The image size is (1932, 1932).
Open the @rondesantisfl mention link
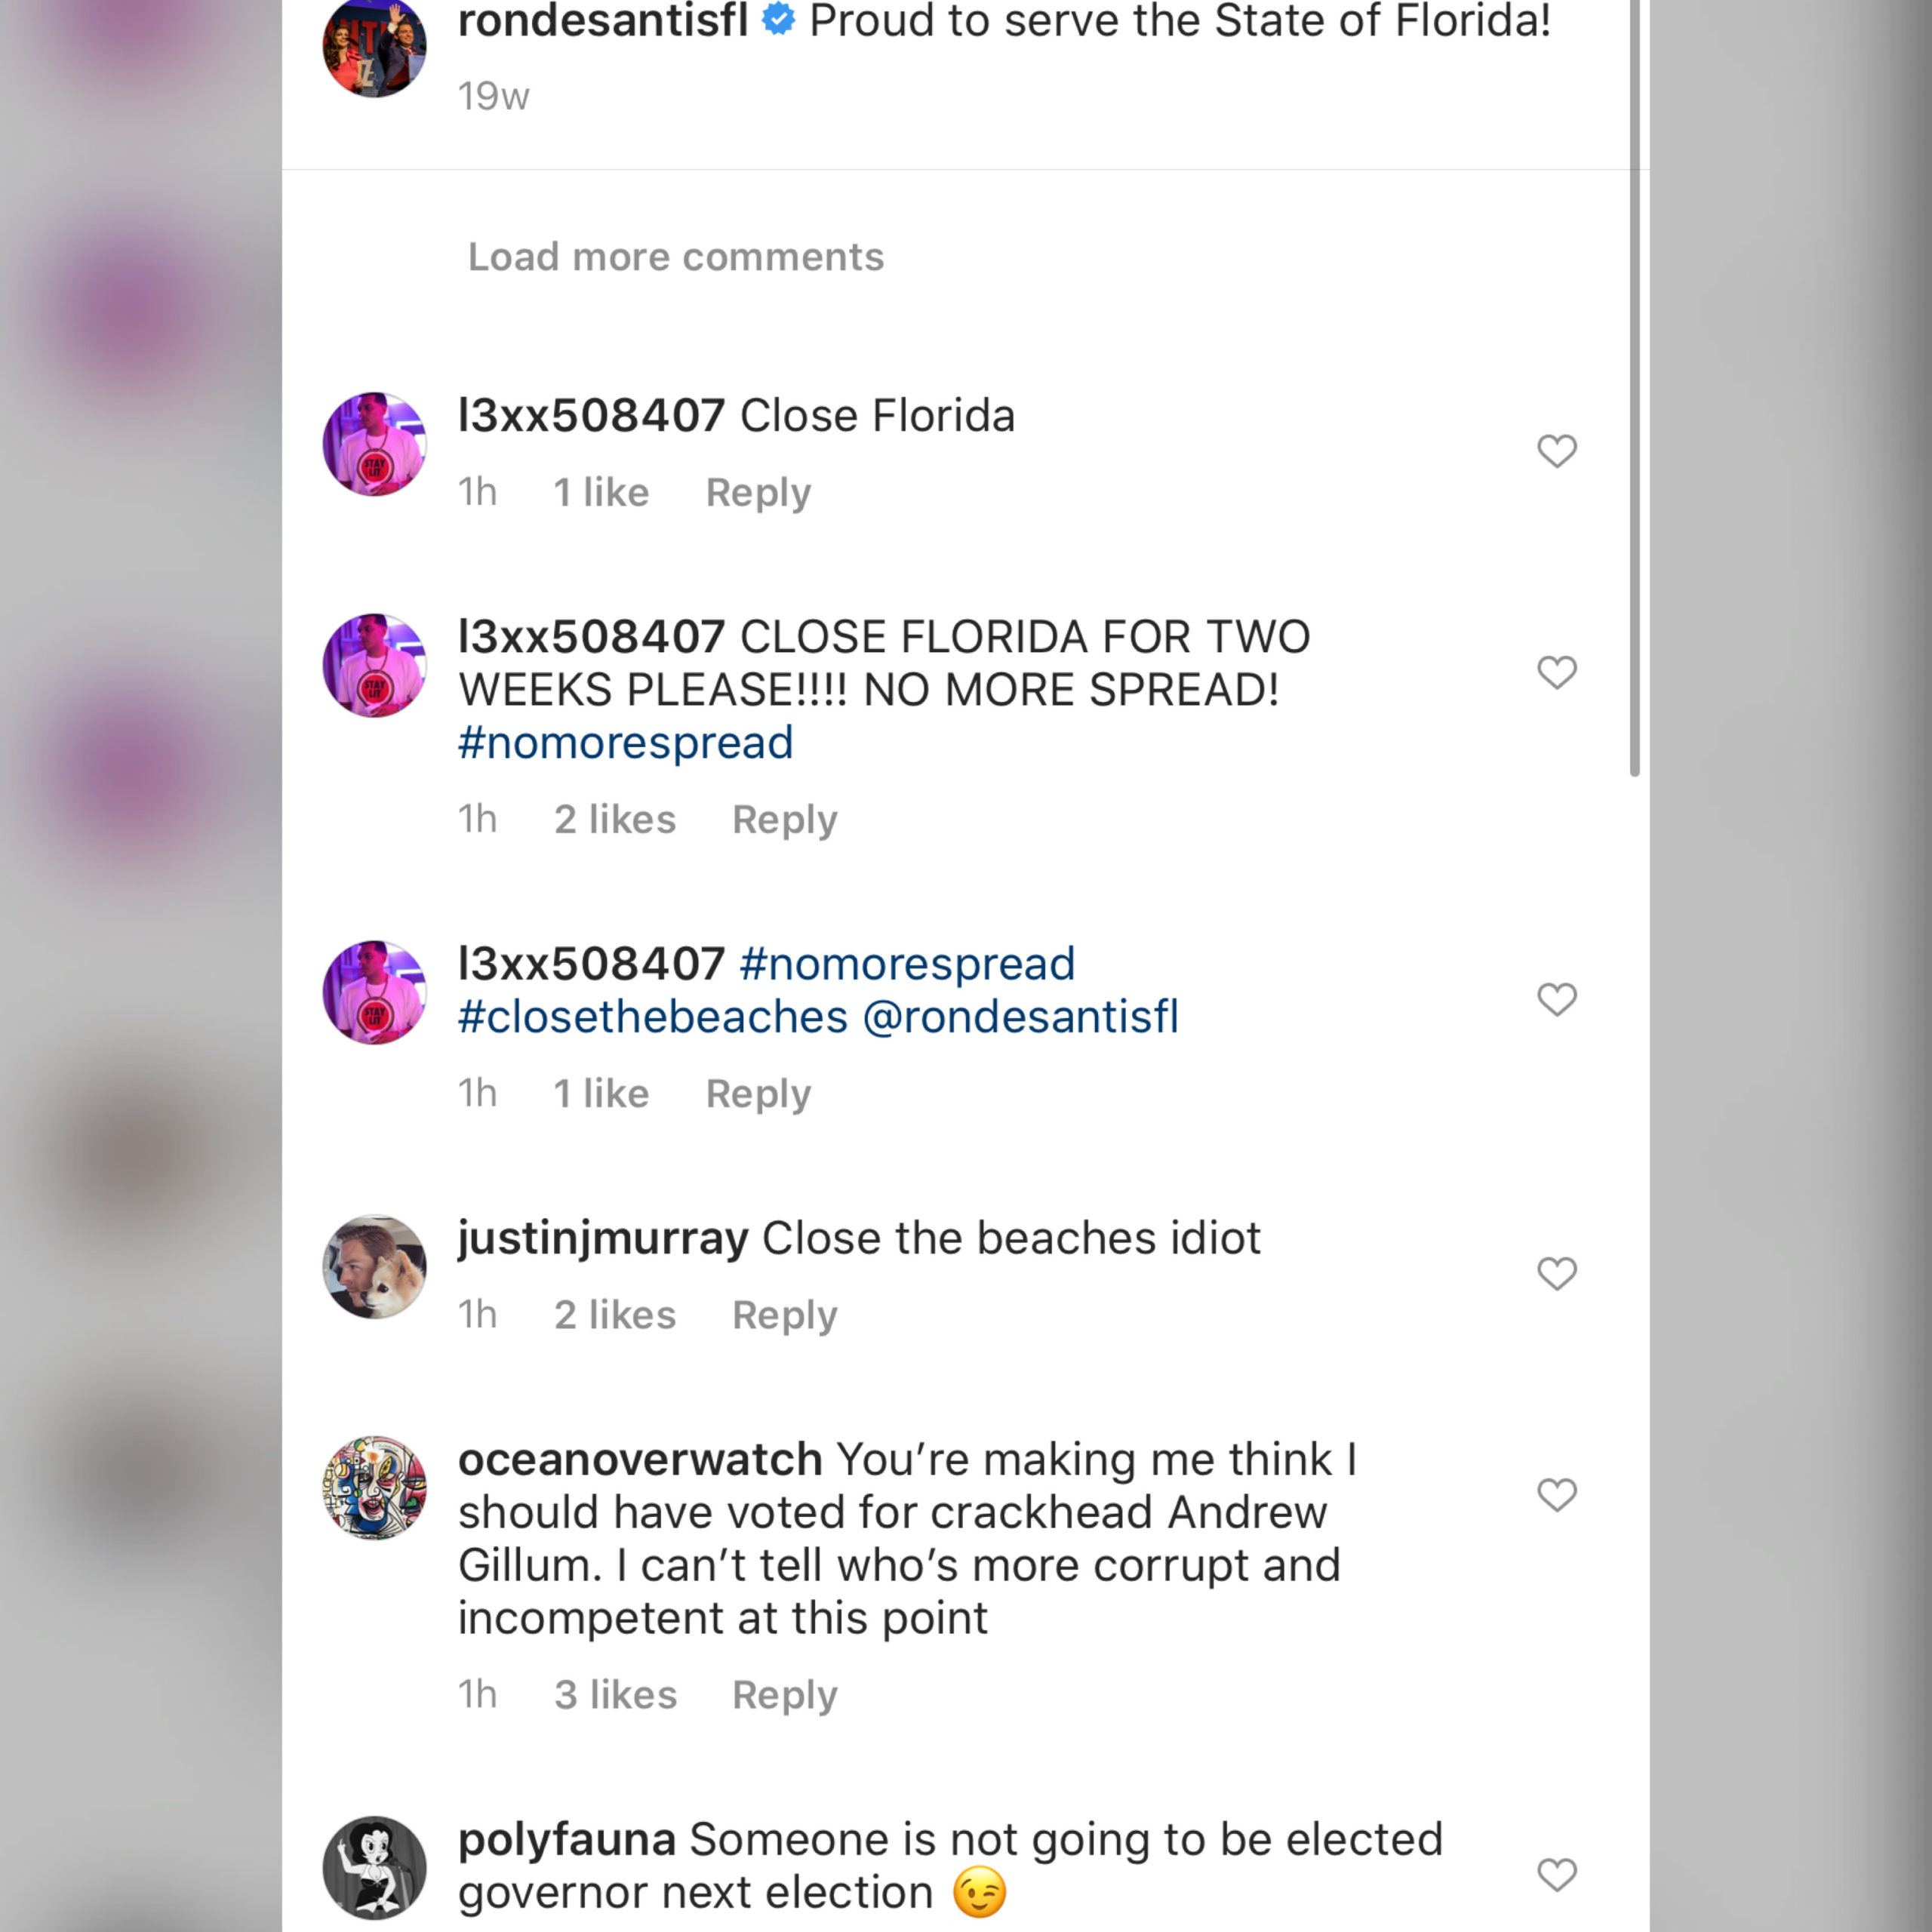click(x=1020, y=1017)
